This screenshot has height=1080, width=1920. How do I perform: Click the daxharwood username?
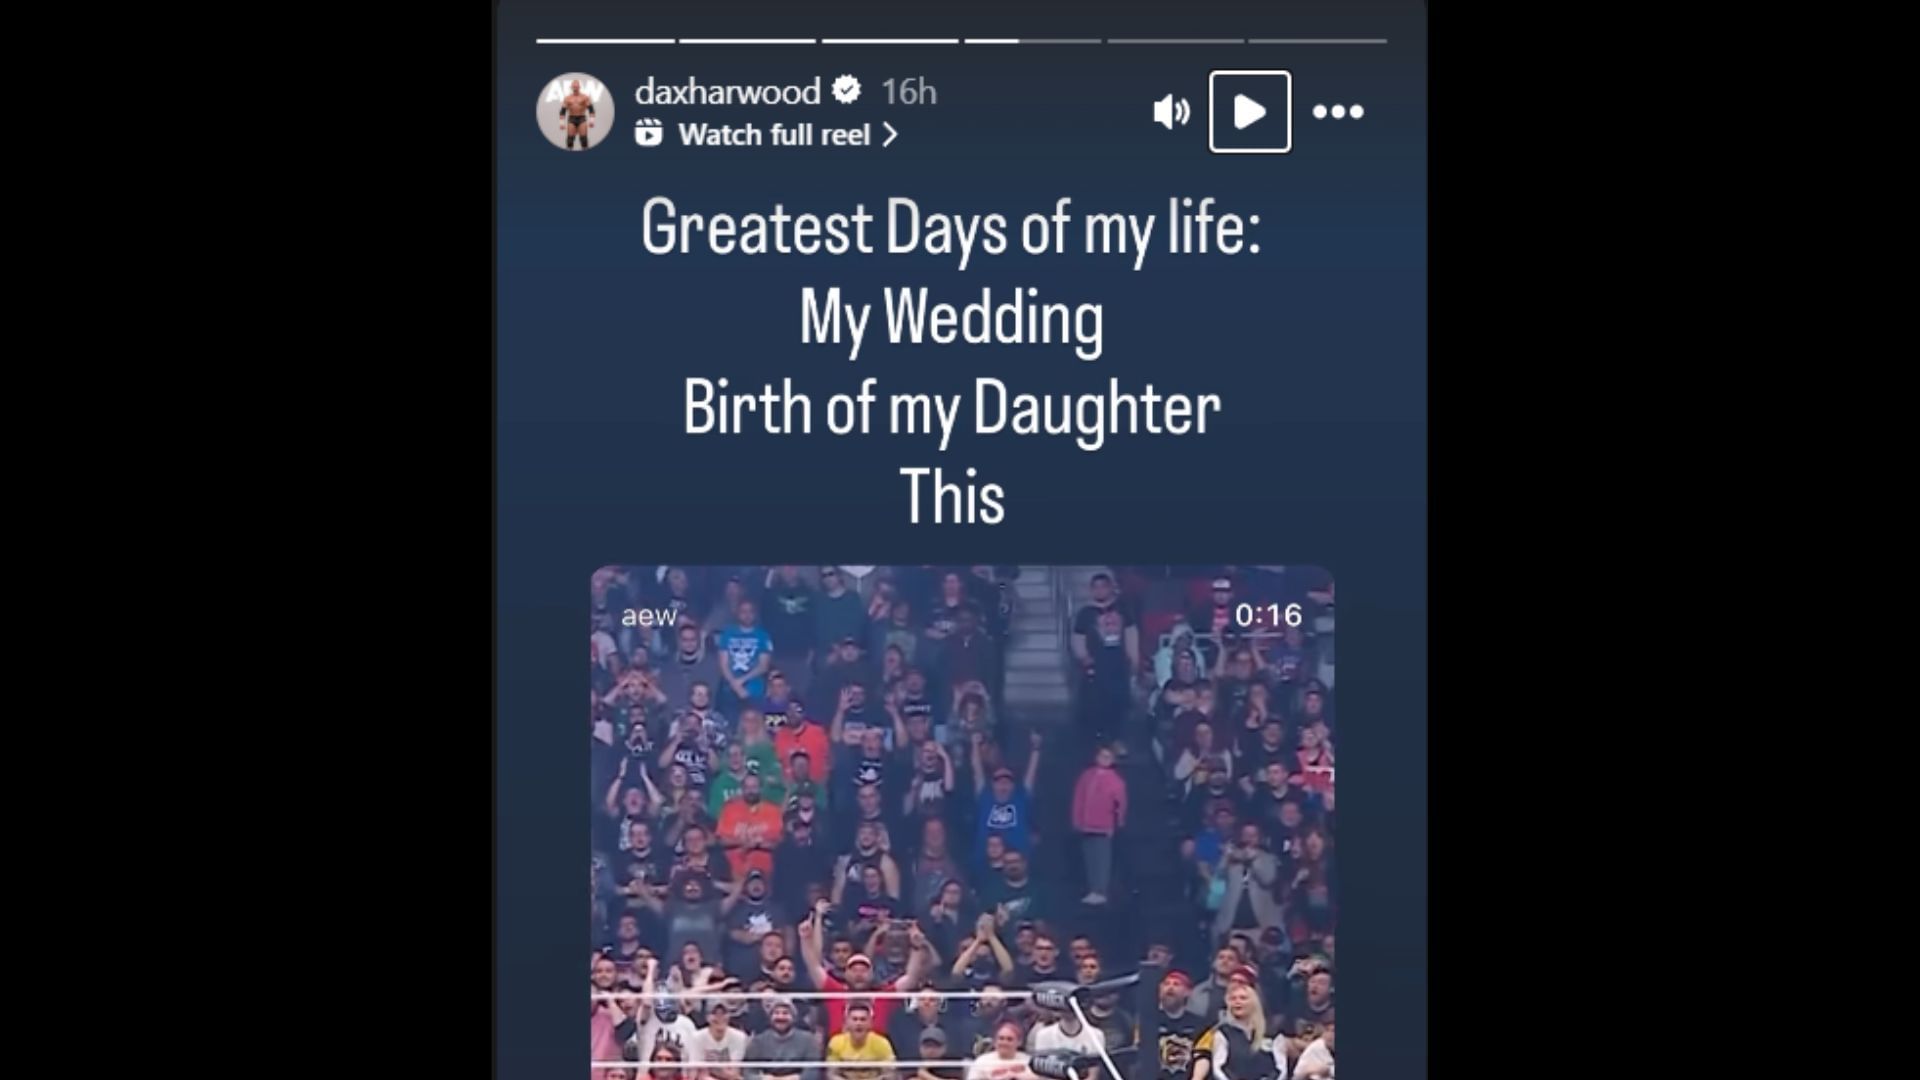(727, 91)
